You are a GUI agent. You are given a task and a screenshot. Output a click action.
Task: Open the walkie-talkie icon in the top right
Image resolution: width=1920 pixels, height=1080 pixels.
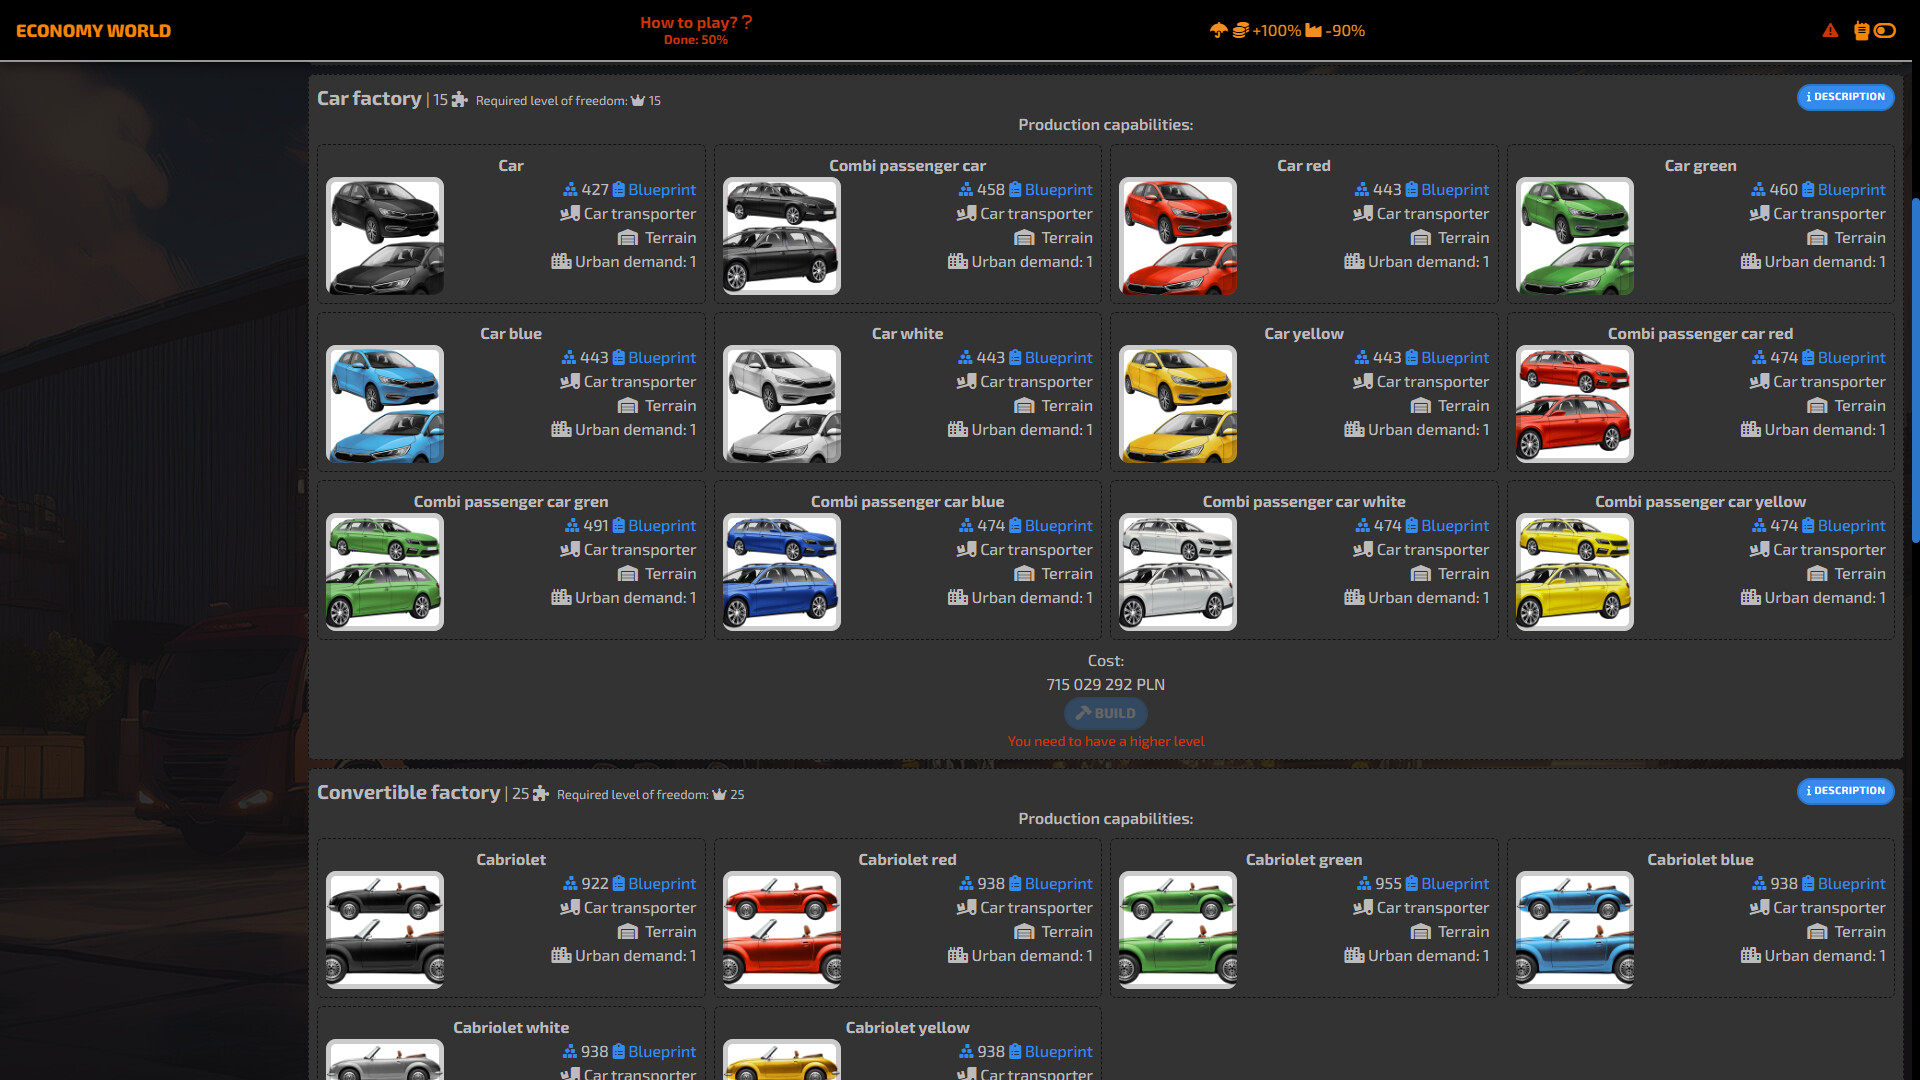[1861, 30]
